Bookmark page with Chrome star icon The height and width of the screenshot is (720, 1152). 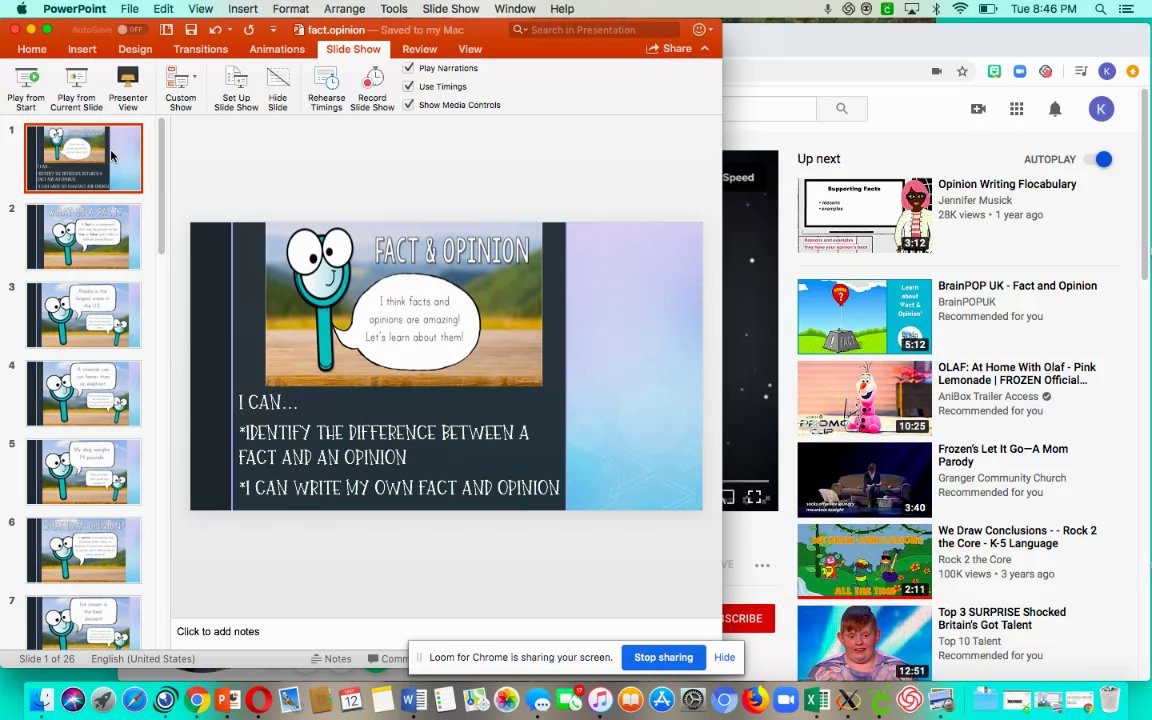962,71
